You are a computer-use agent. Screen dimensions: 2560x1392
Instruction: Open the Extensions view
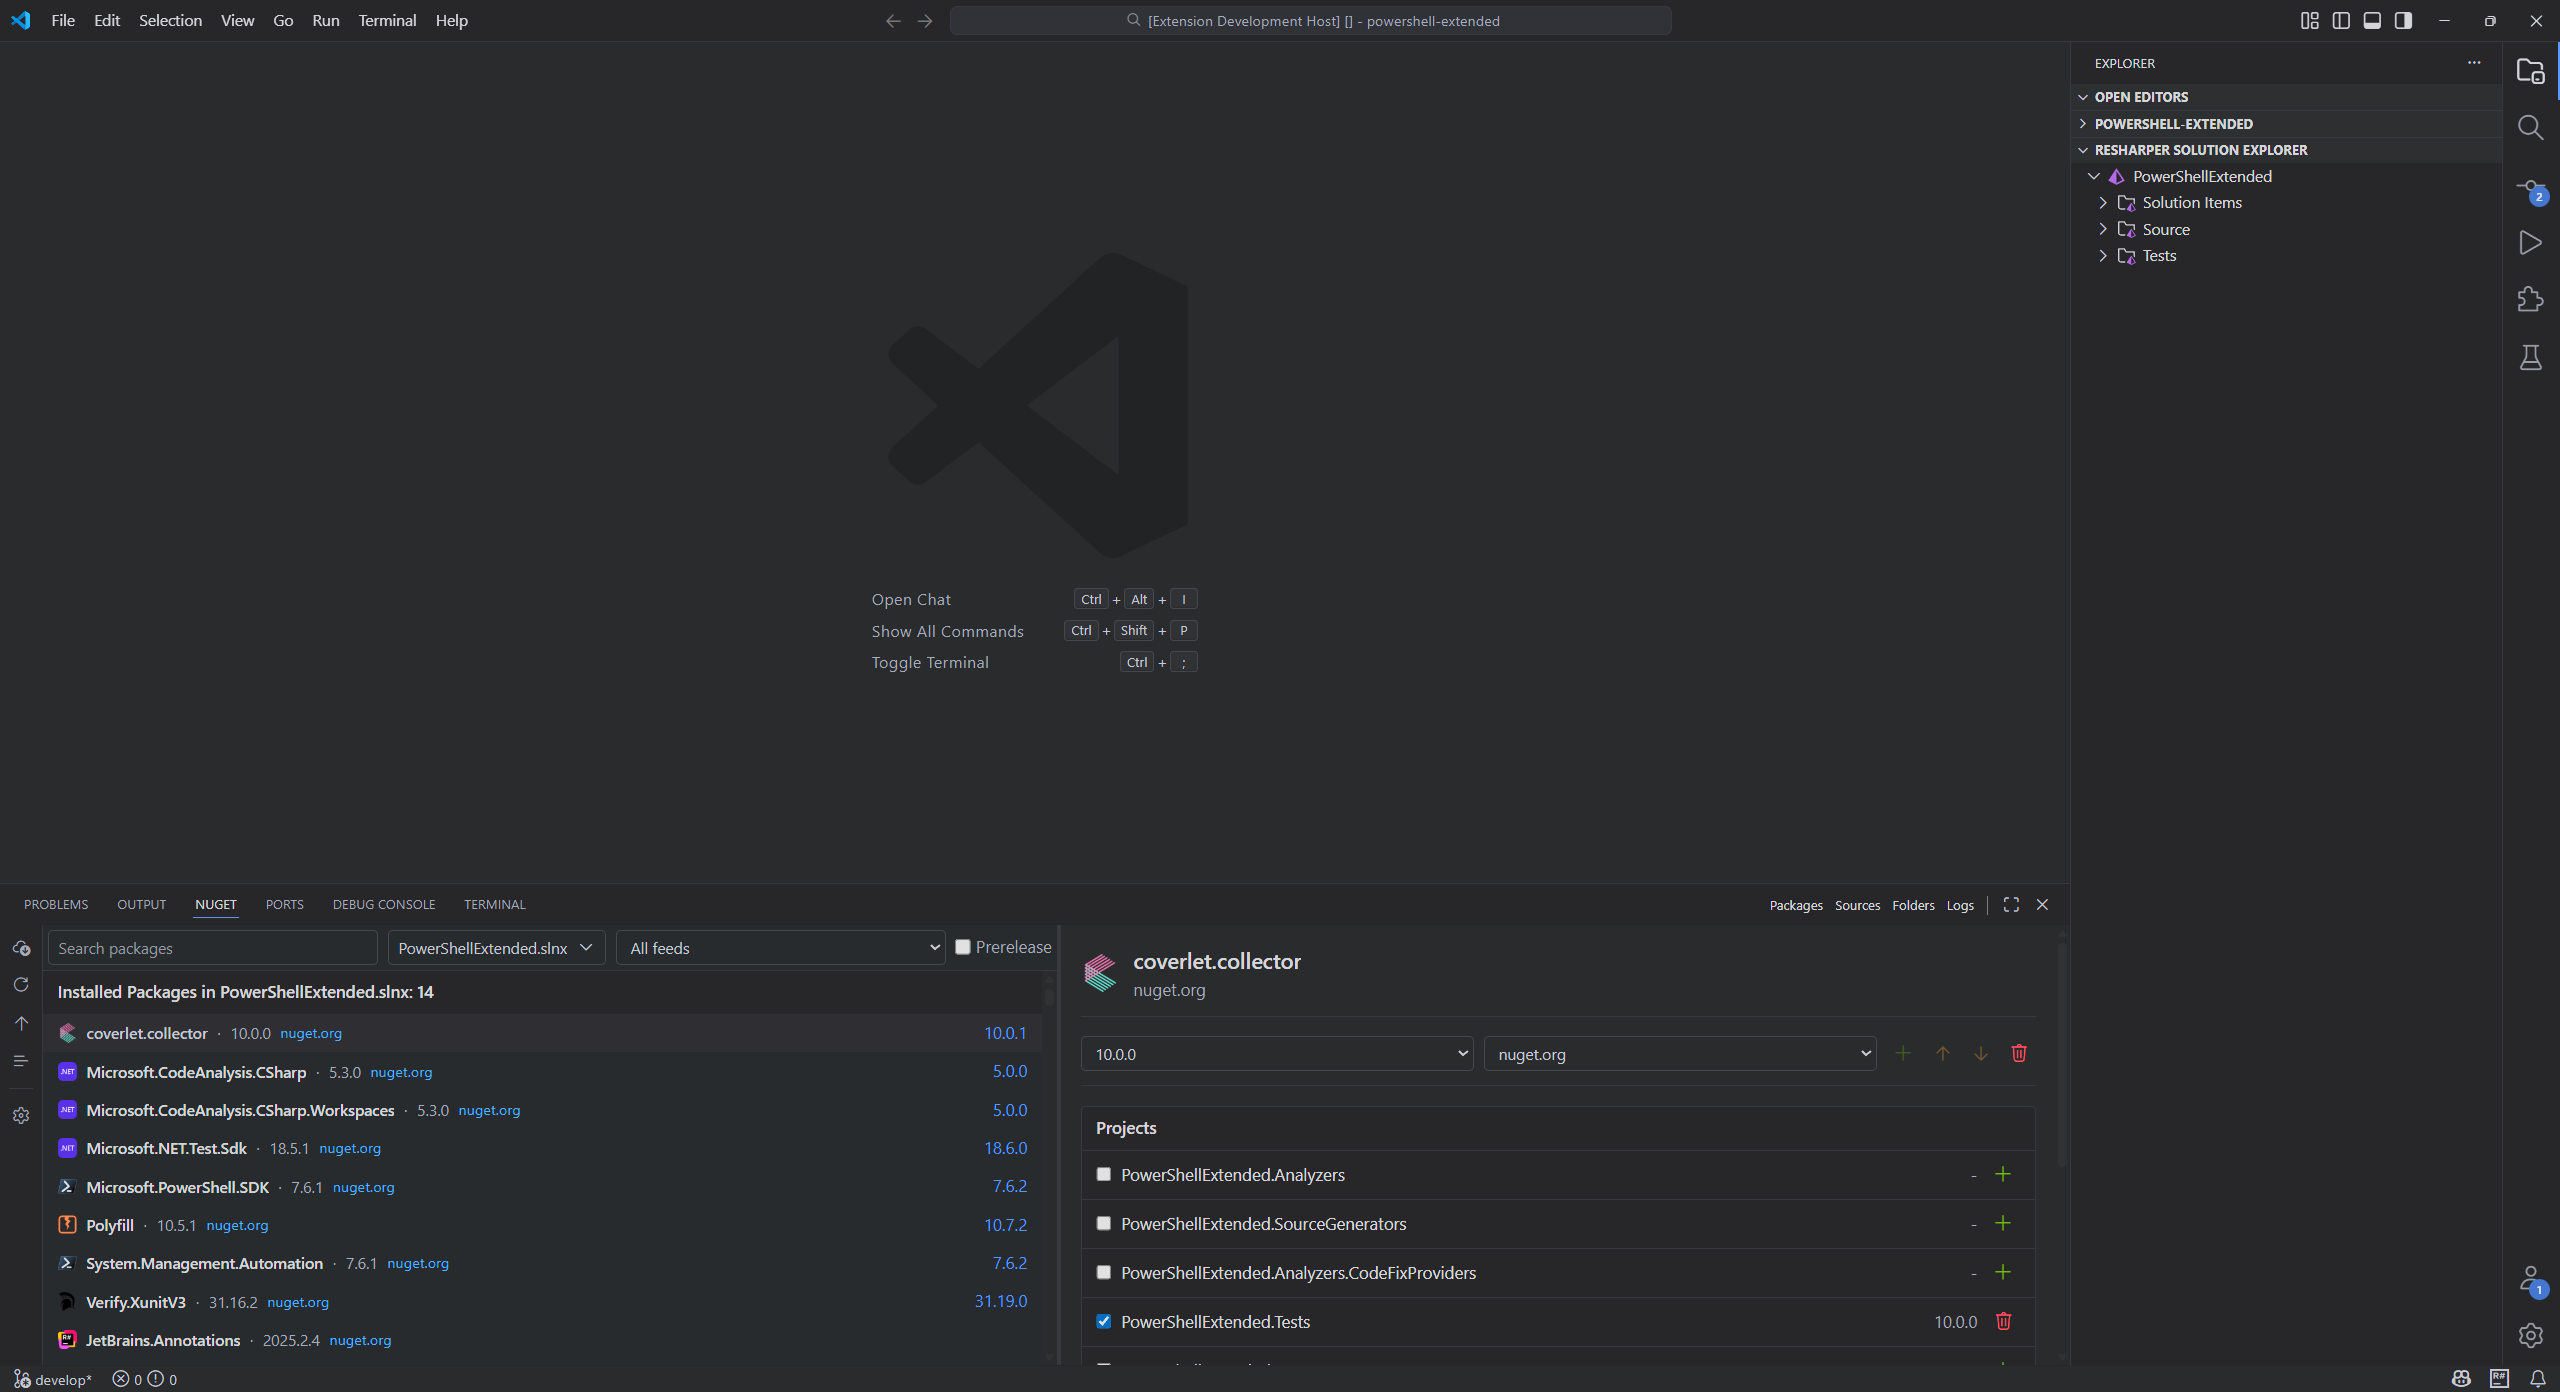(x=2530, y=299)
